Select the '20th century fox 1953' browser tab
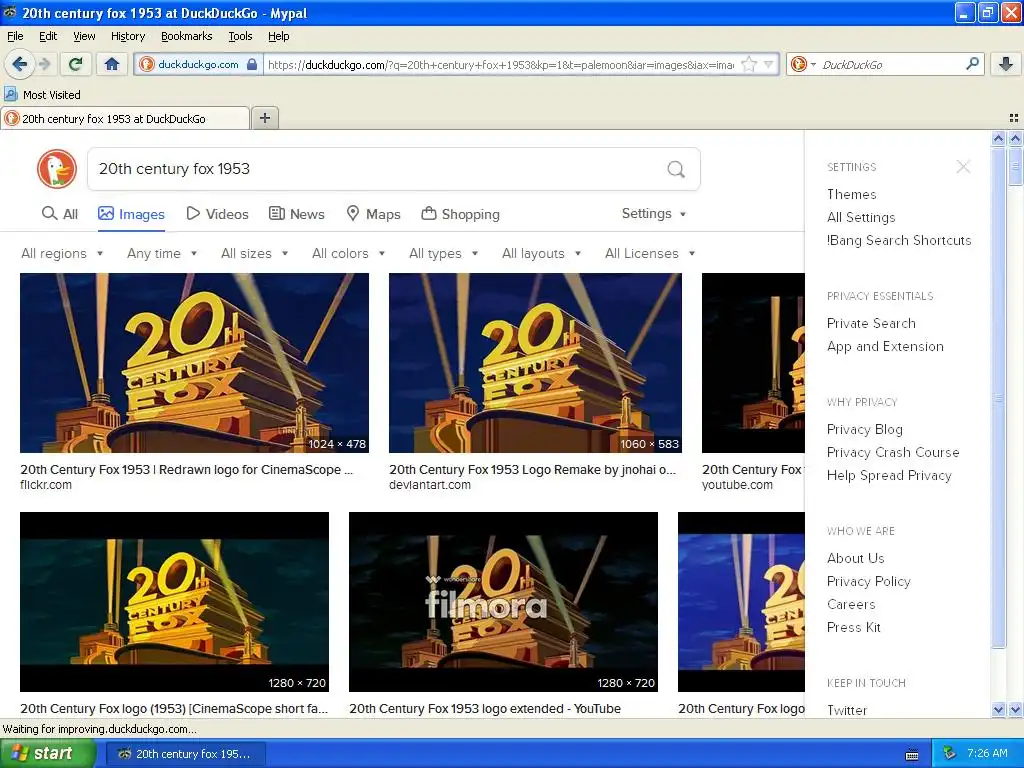 (125, 118)
